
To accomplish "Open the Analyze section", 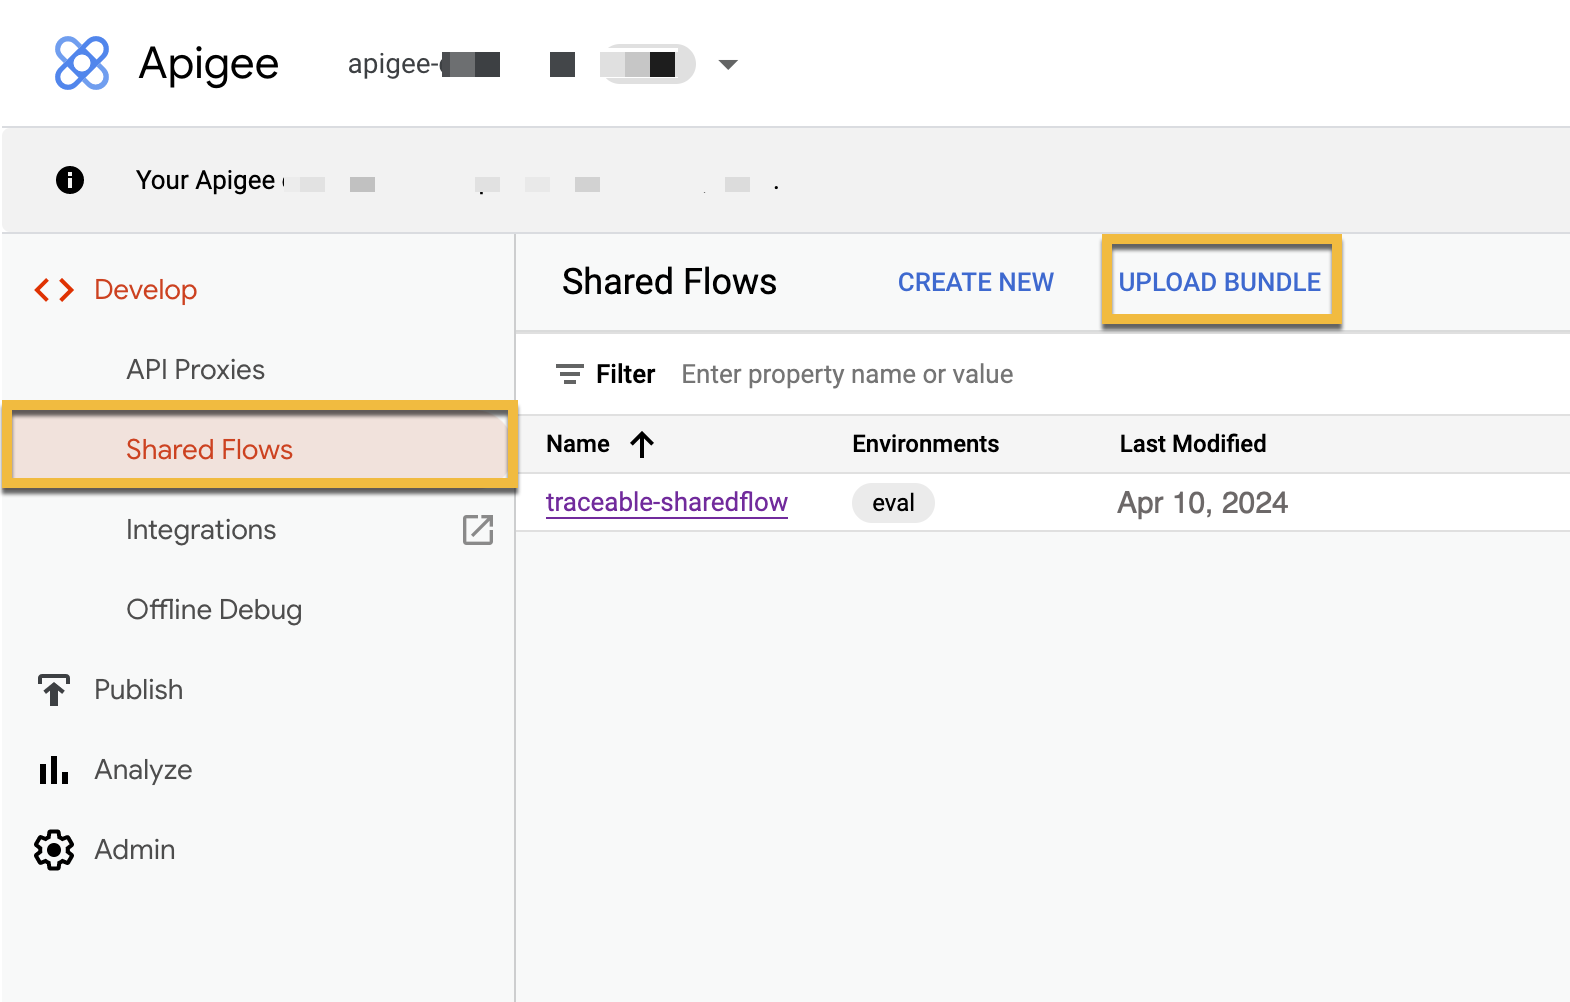I will coord(143,770).
